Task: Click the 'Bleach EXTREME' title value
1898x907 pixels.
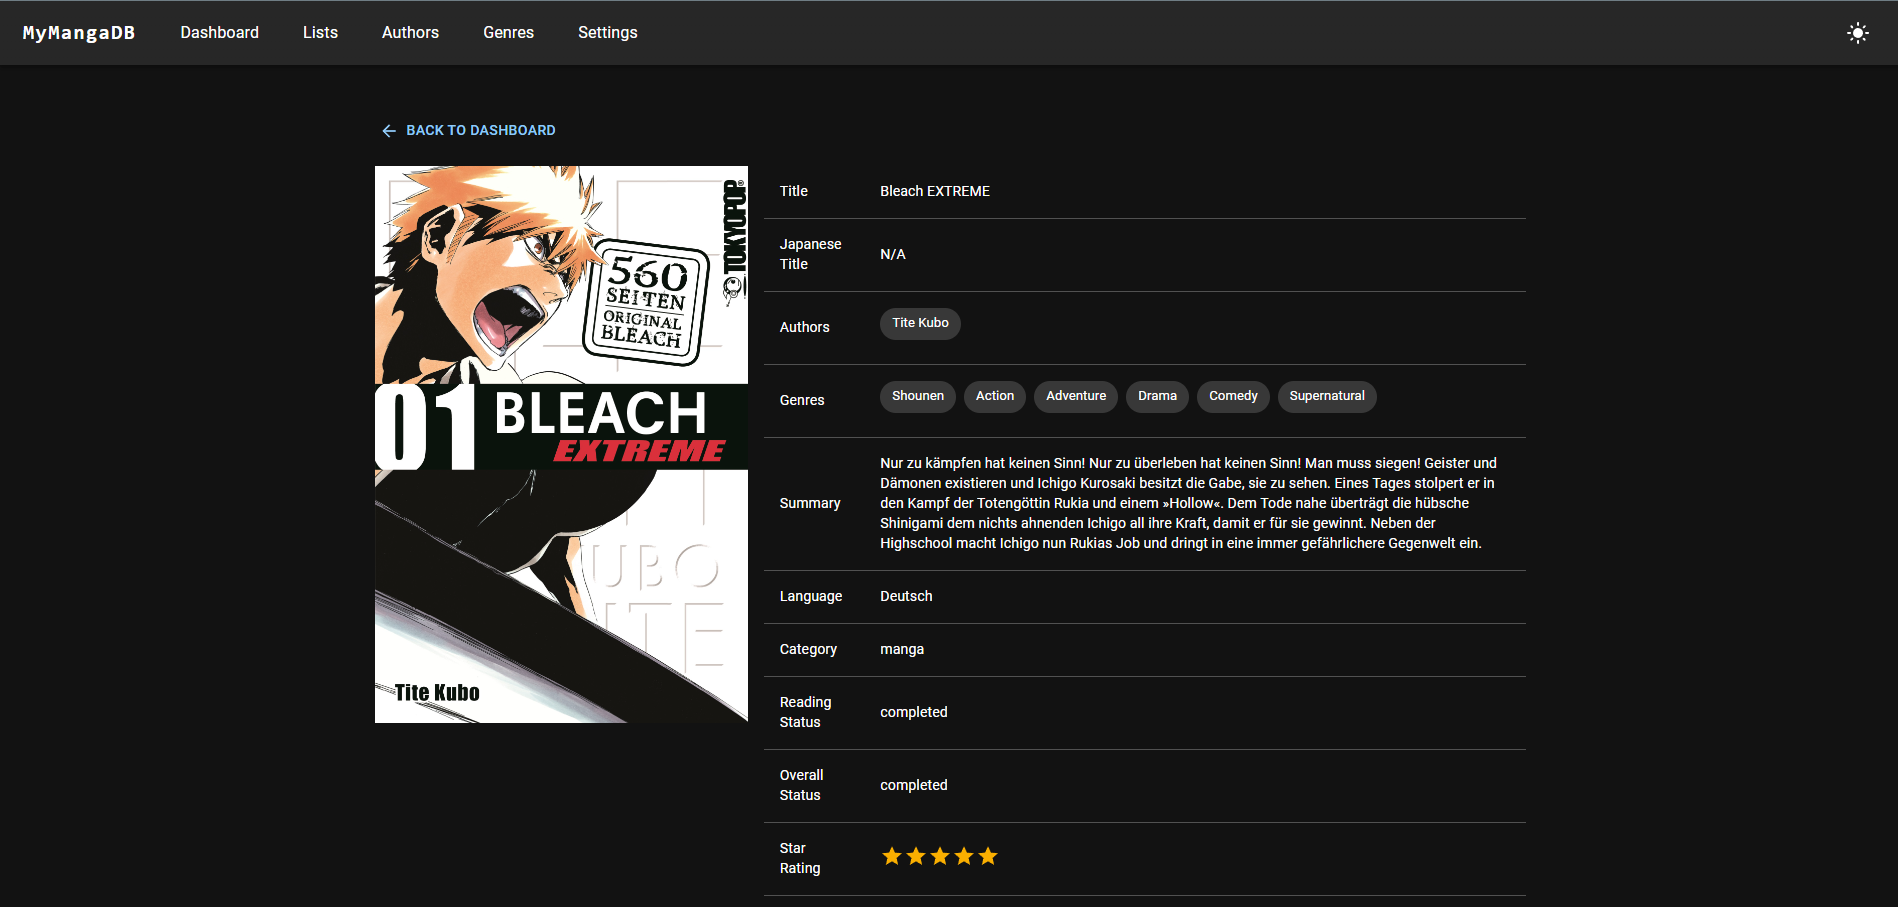Action: pos(935,191)
